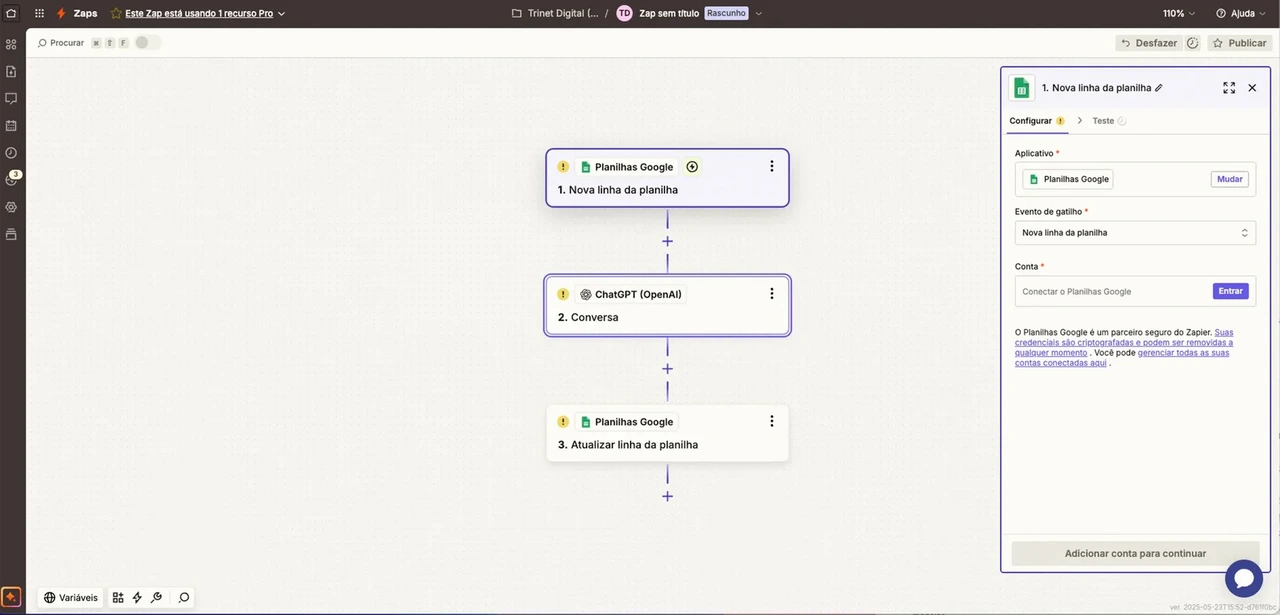Click Este Zap está usando 1 recurso Pro
The width and height of the screenshot is (1280, 615).
(x=199, y=14)
